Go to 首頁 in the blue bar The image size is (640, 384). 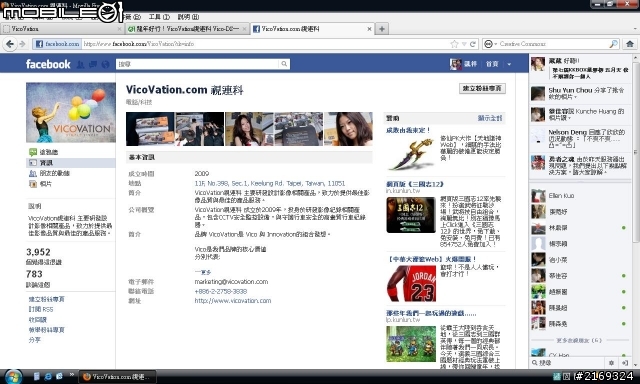pyautogui.click(x=492, y=64)
